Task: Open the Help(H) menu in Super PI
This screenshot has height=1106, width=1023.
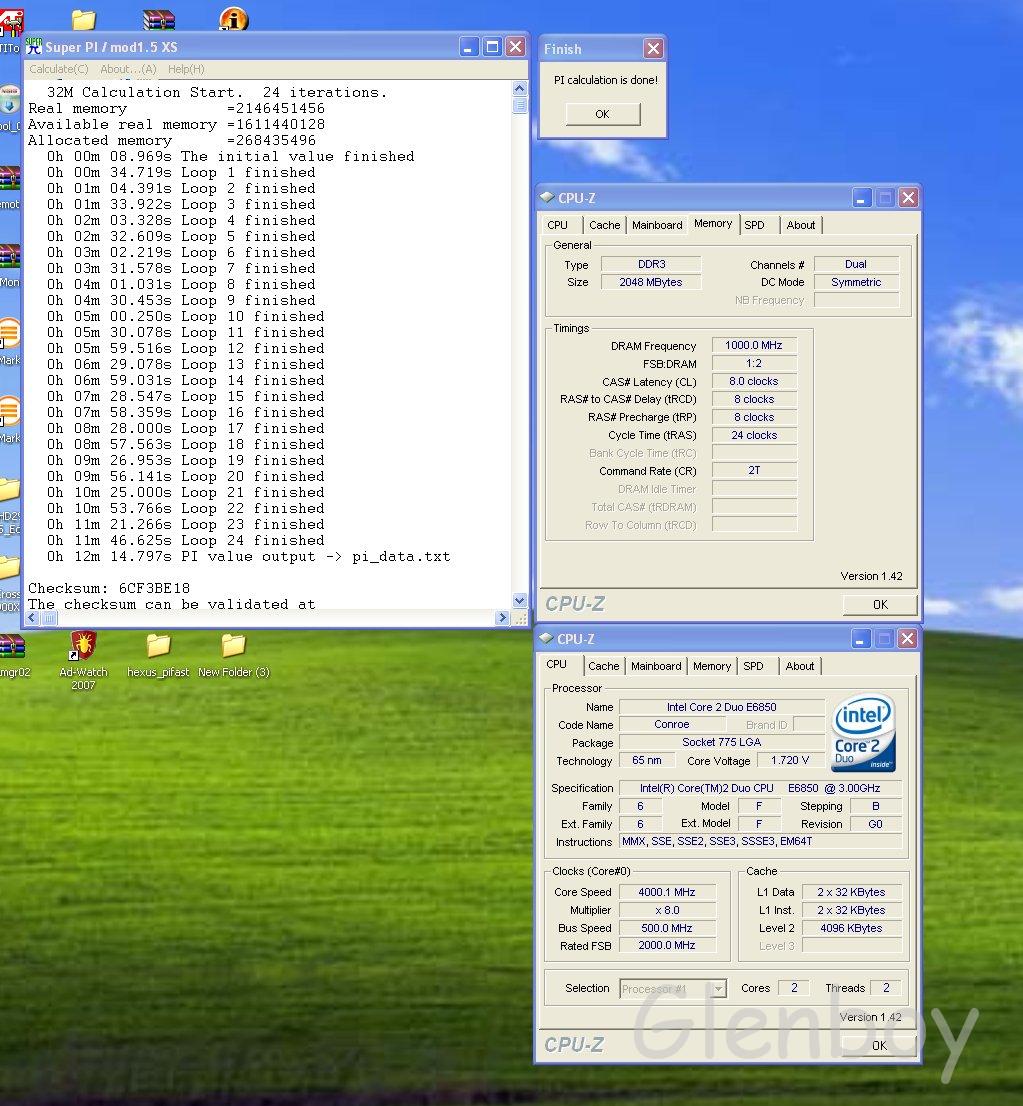Action: click(186, 69)
